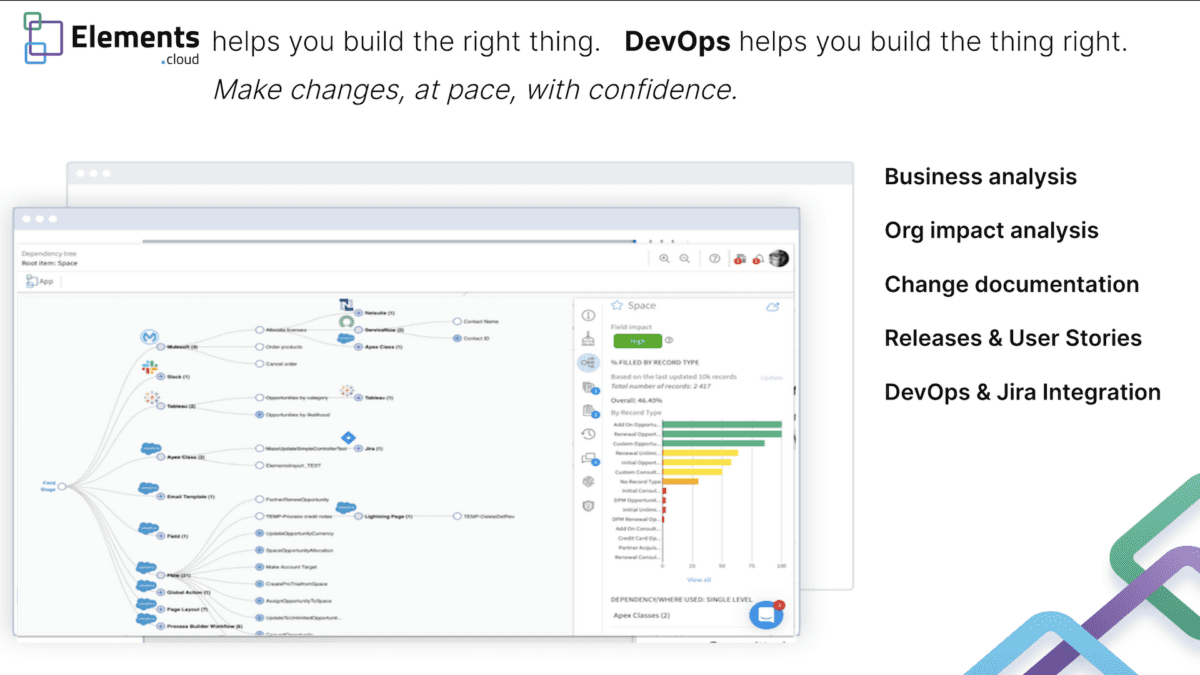The height and width of the screenshot is (675, 1200).
Task: Open the history clock icon in side panel
Action: pyautogui.click(x=588, y=434)
